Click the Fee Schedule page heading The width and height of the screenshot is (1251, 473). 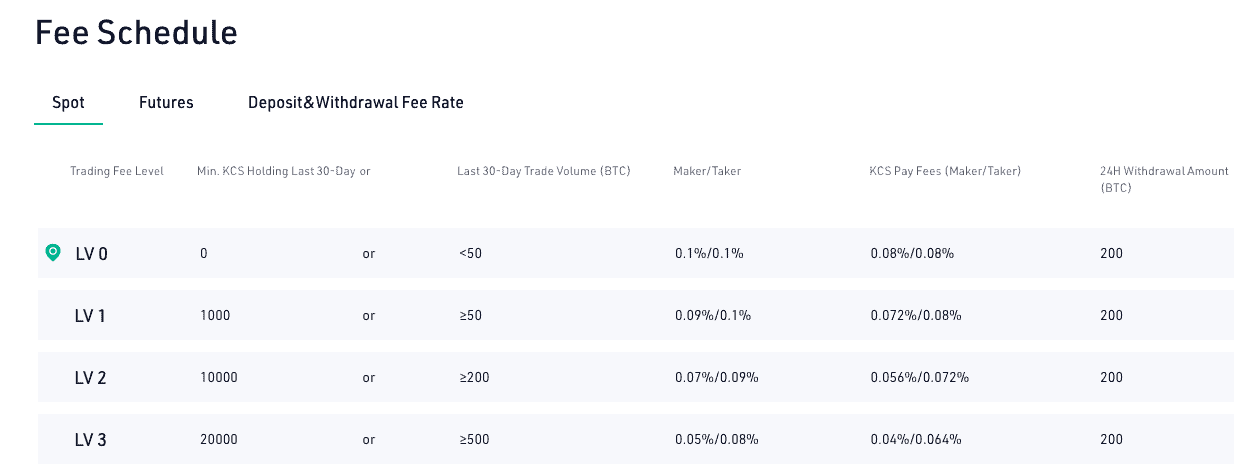point(136,32)
